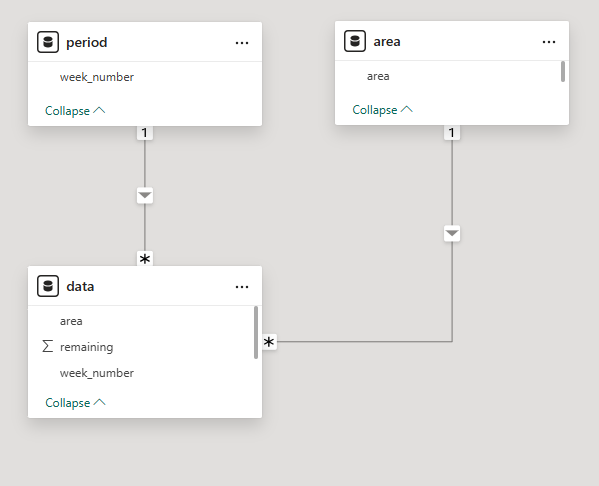Click the 1 cardinality marker under area table
599x486 pixels.
(x=452, y=133)
